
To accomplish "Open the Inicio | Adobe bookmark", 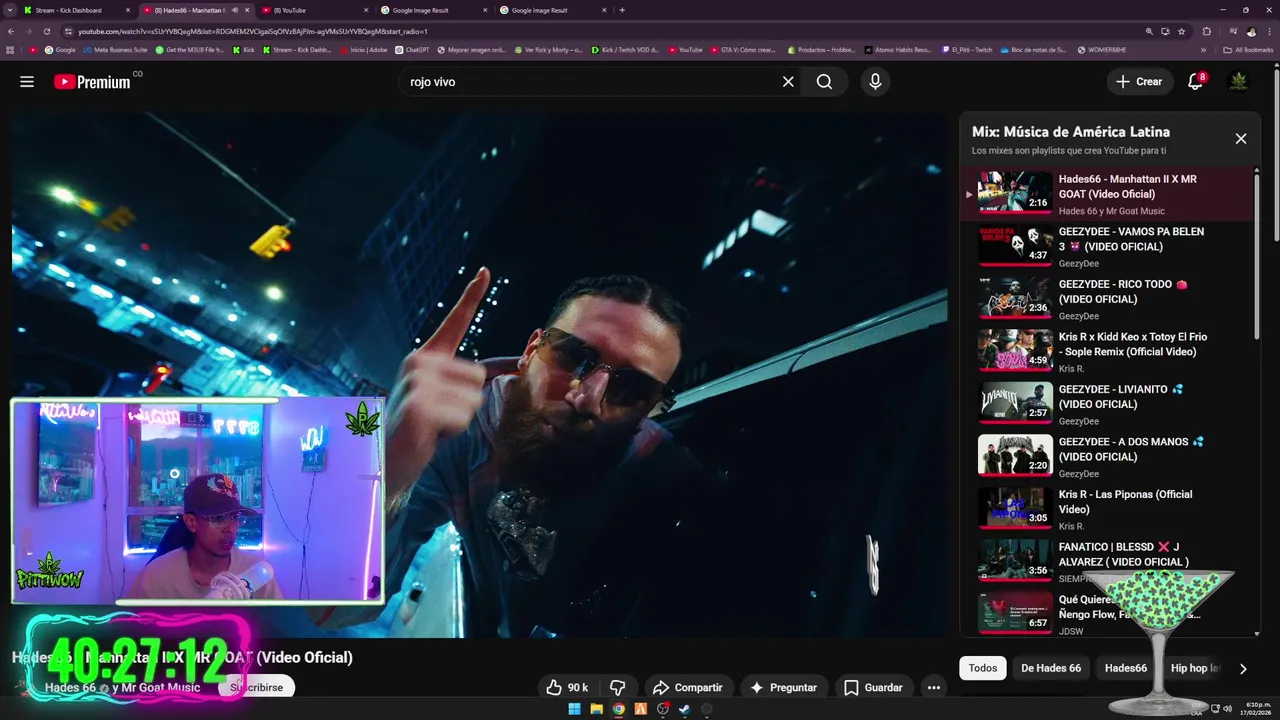I will click(363, 49).
